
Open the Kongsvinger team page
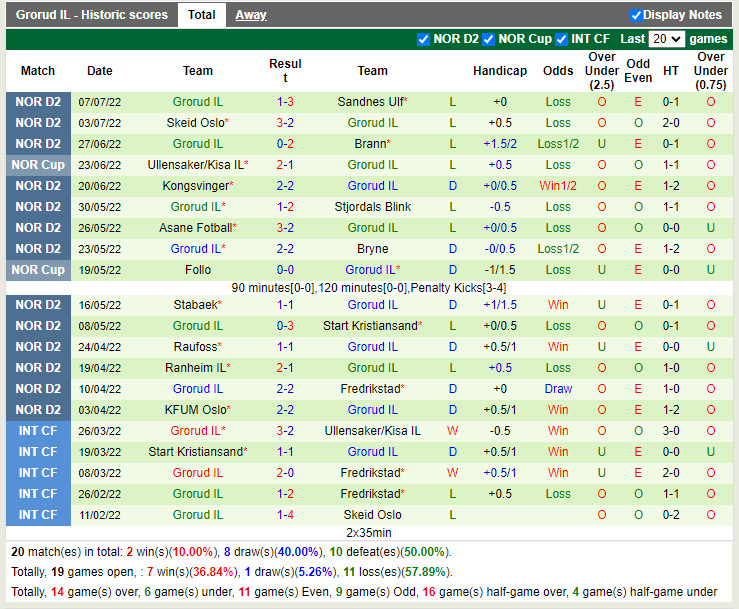(195, 186)
